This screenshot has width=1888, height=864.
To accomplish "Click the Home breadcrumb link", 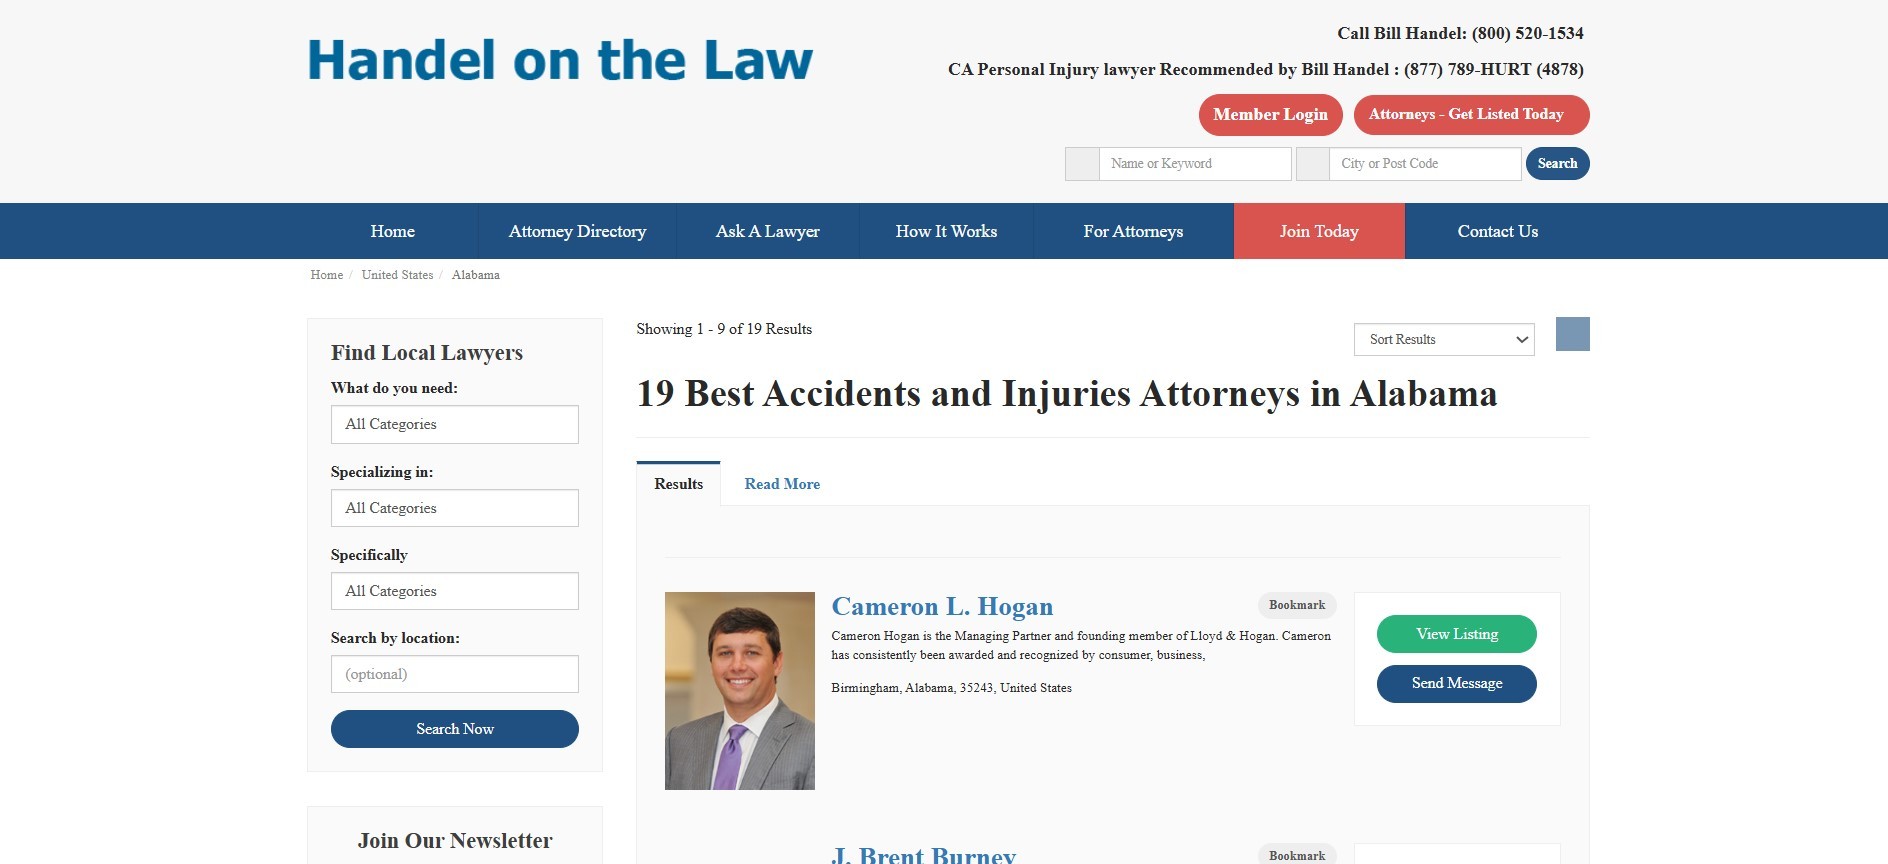I will point(326,275).
